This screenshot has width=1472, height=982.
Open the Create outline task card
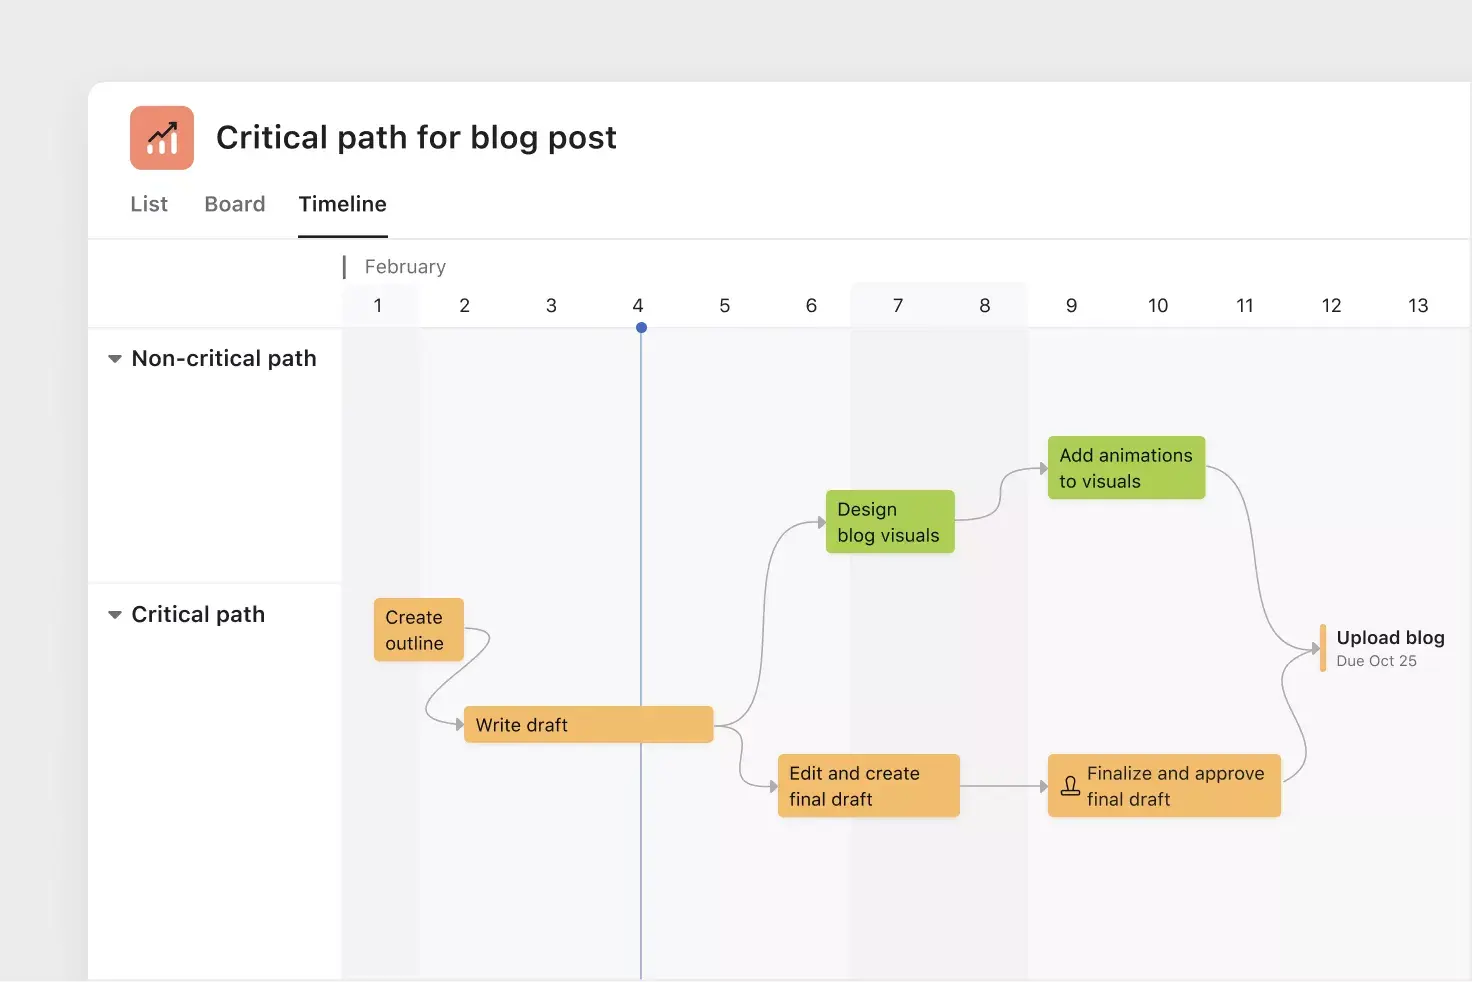coord(417,629)
